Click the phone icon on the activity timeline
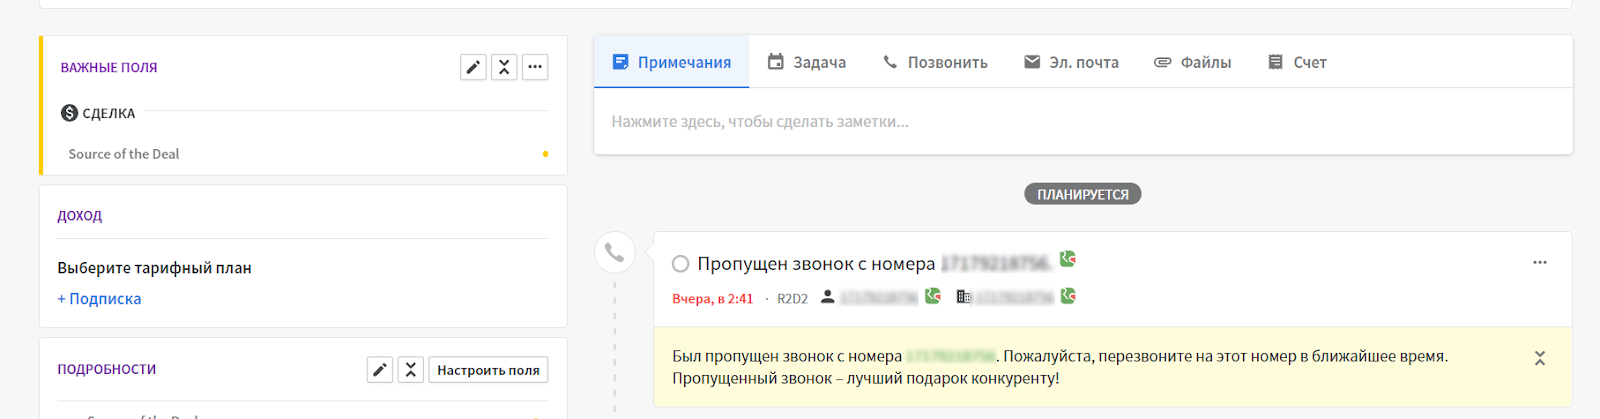Image resolution: width=1600 pixels, height=419 pixels. pyautogui.click(x=615, y=253)
